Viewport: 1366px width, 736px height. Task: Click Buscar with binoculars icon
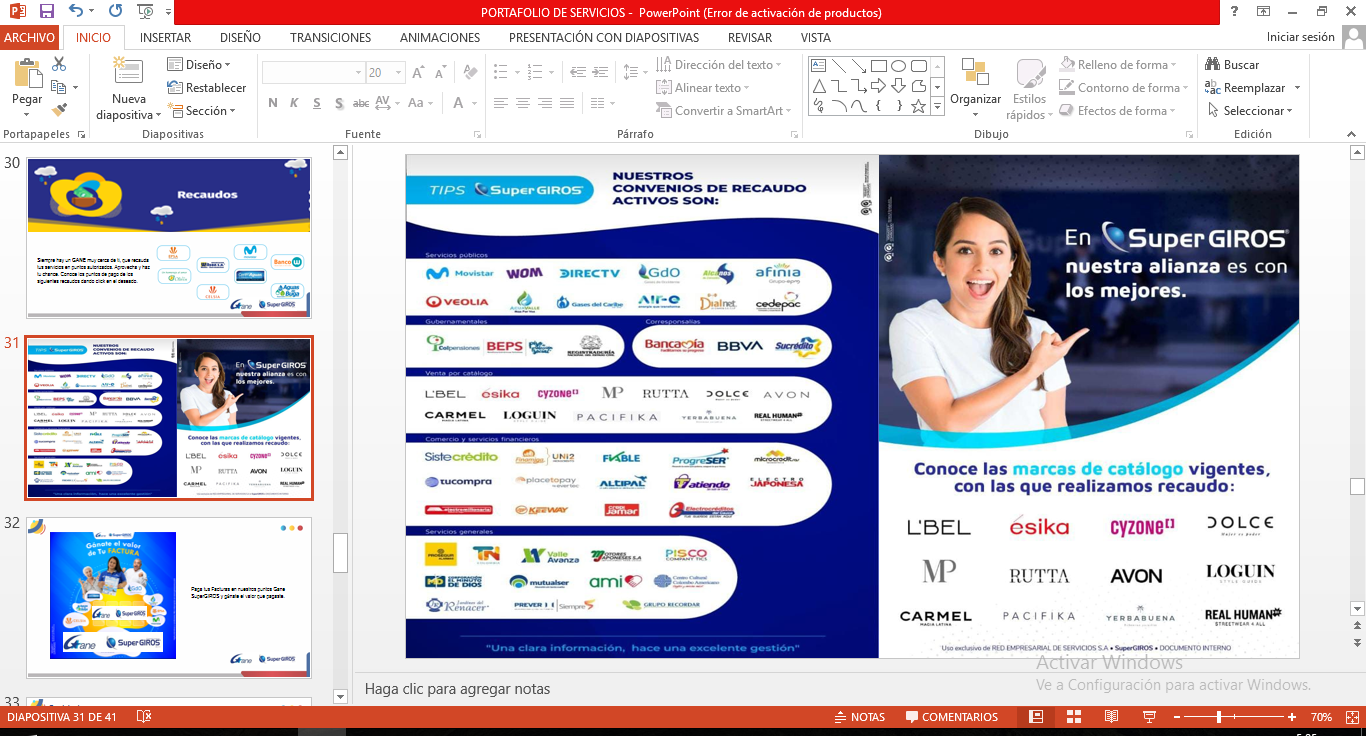pos(1232,65)
